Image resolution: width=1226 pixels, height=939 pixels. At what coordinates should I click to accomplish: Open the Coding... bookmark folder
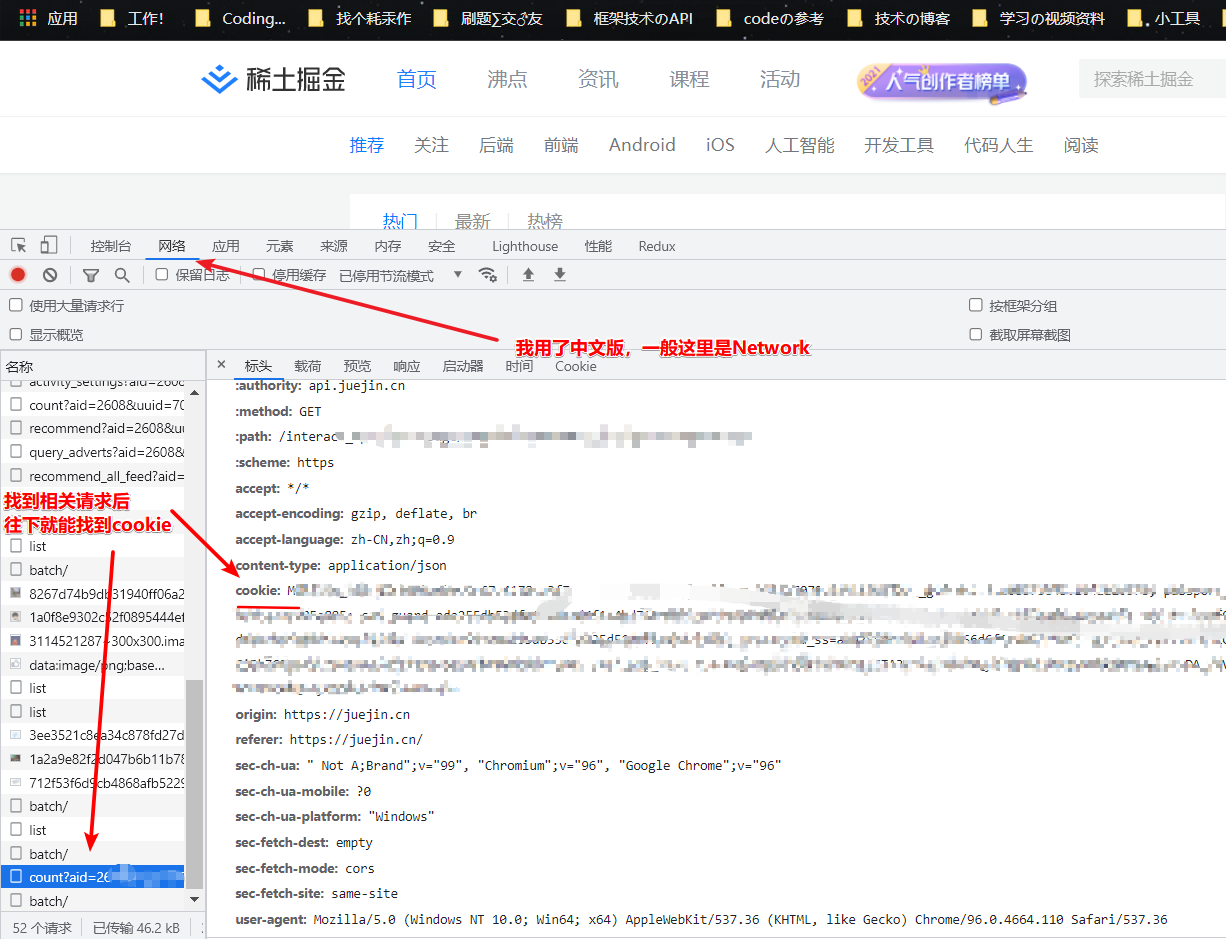click(240, 18)
